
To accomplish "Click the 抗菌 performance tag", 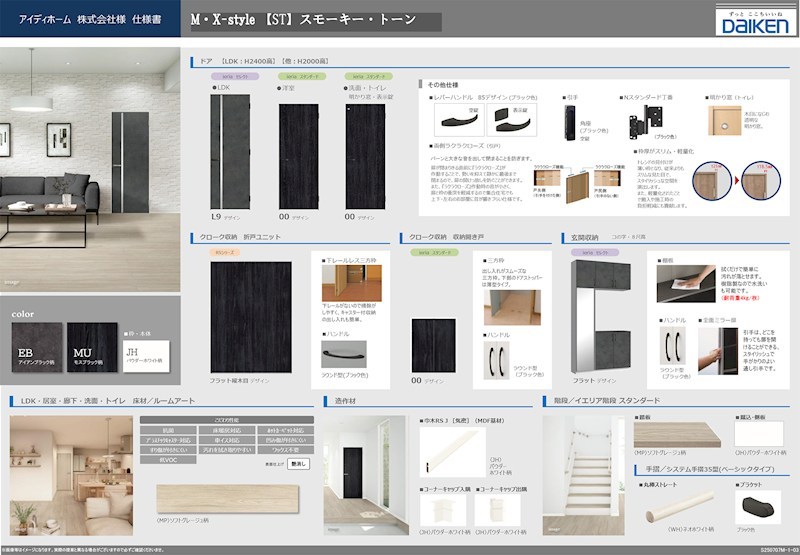I will 168,430.
